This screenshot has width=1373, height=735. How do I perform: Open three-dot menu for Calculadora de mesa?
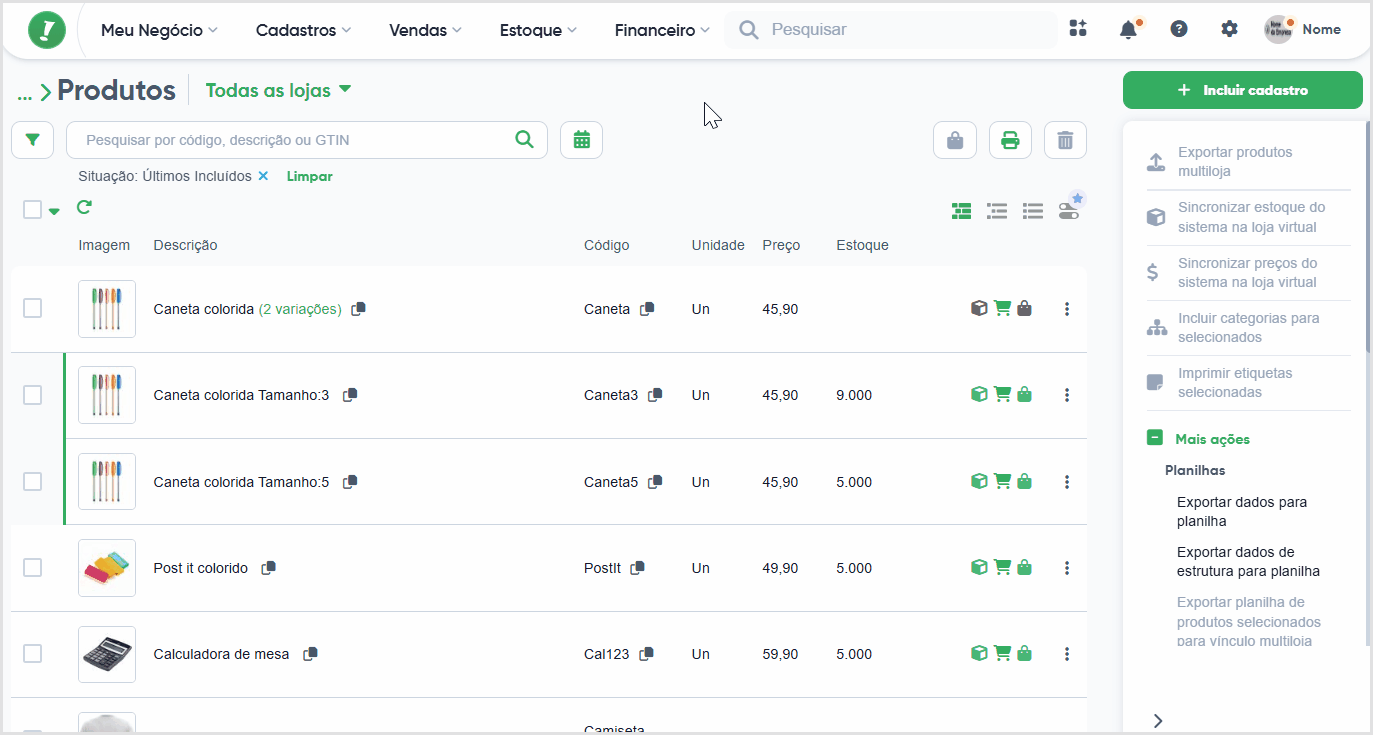click(x=1067, y=654)
